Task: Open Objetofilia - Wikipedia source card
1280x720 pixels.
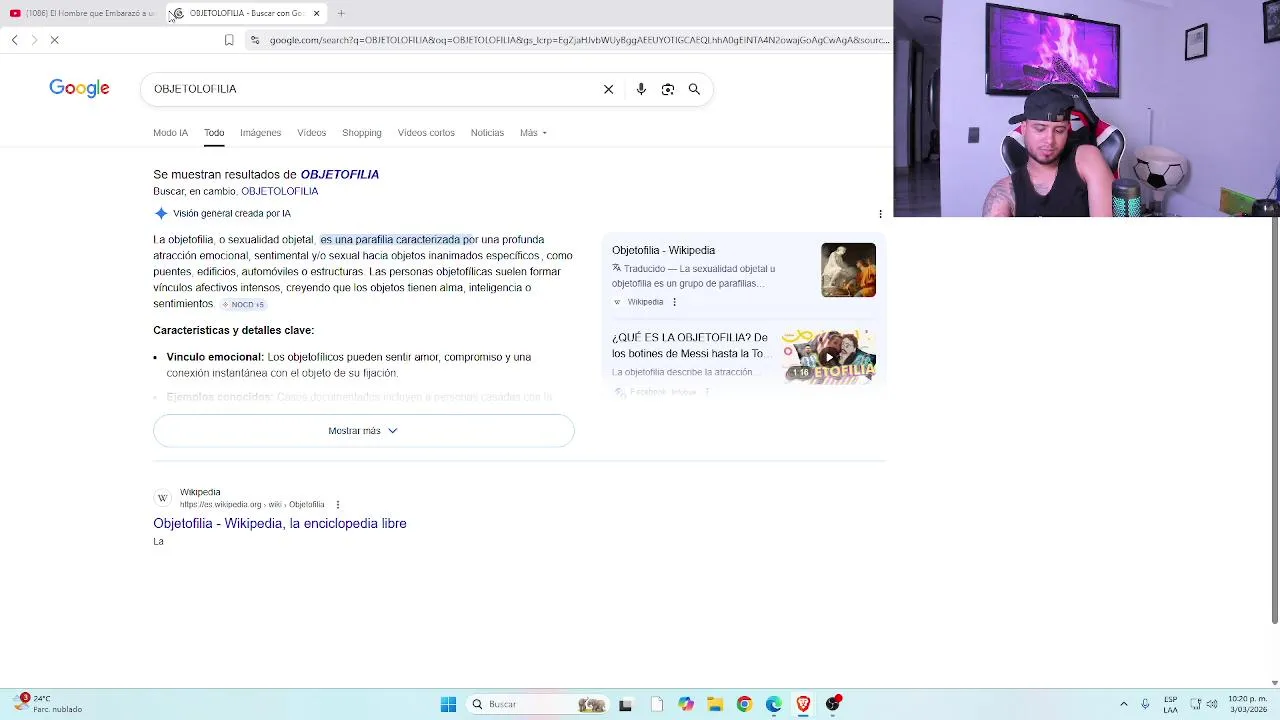Action: coord(663,250)
